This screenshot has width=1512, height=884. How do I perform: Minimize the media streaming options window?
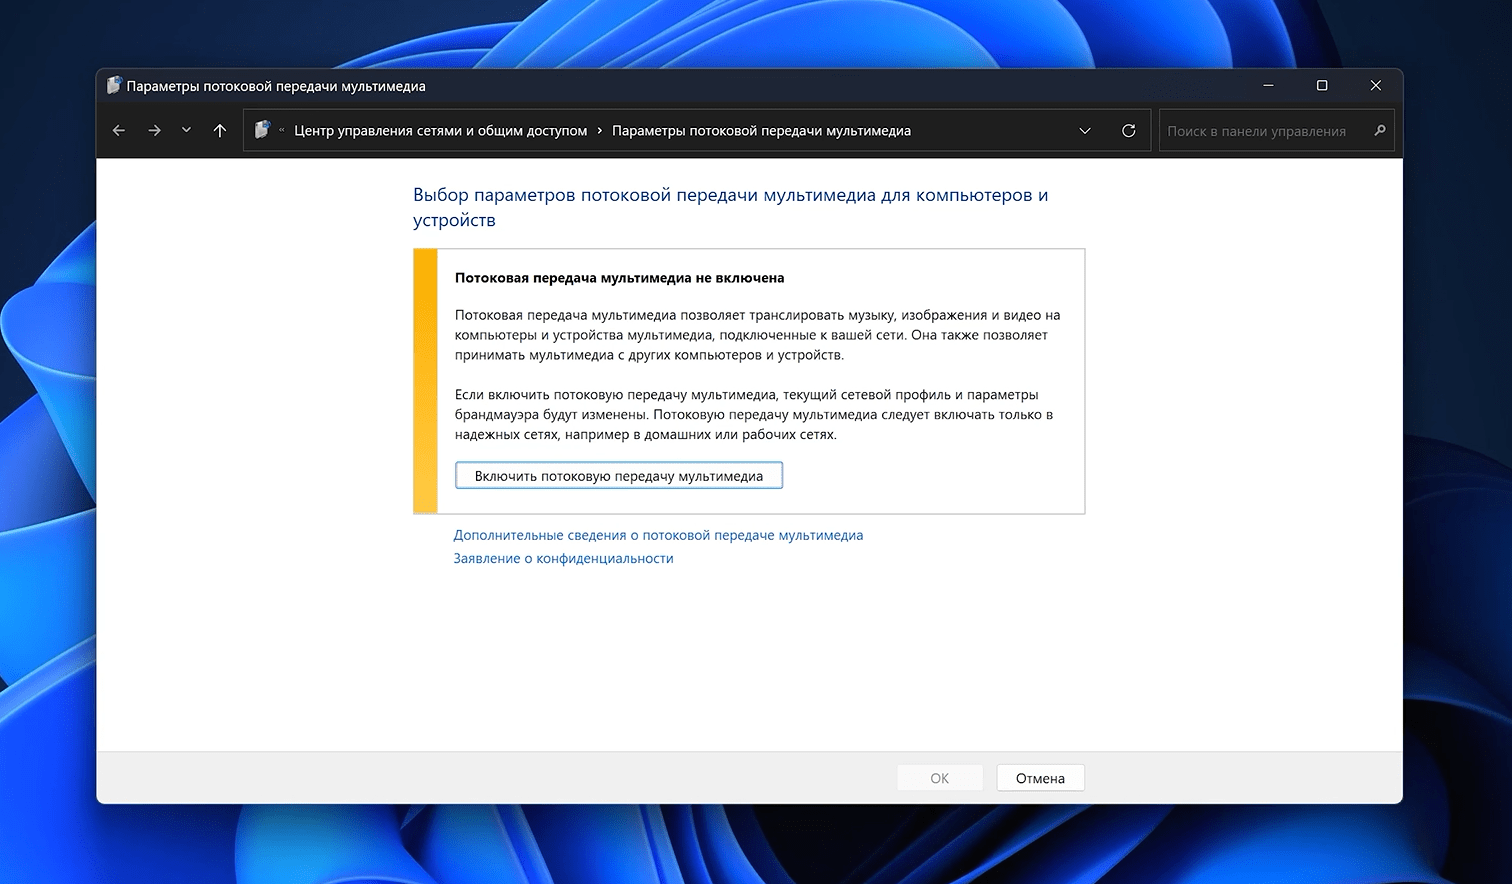[x=1268, y=86]
